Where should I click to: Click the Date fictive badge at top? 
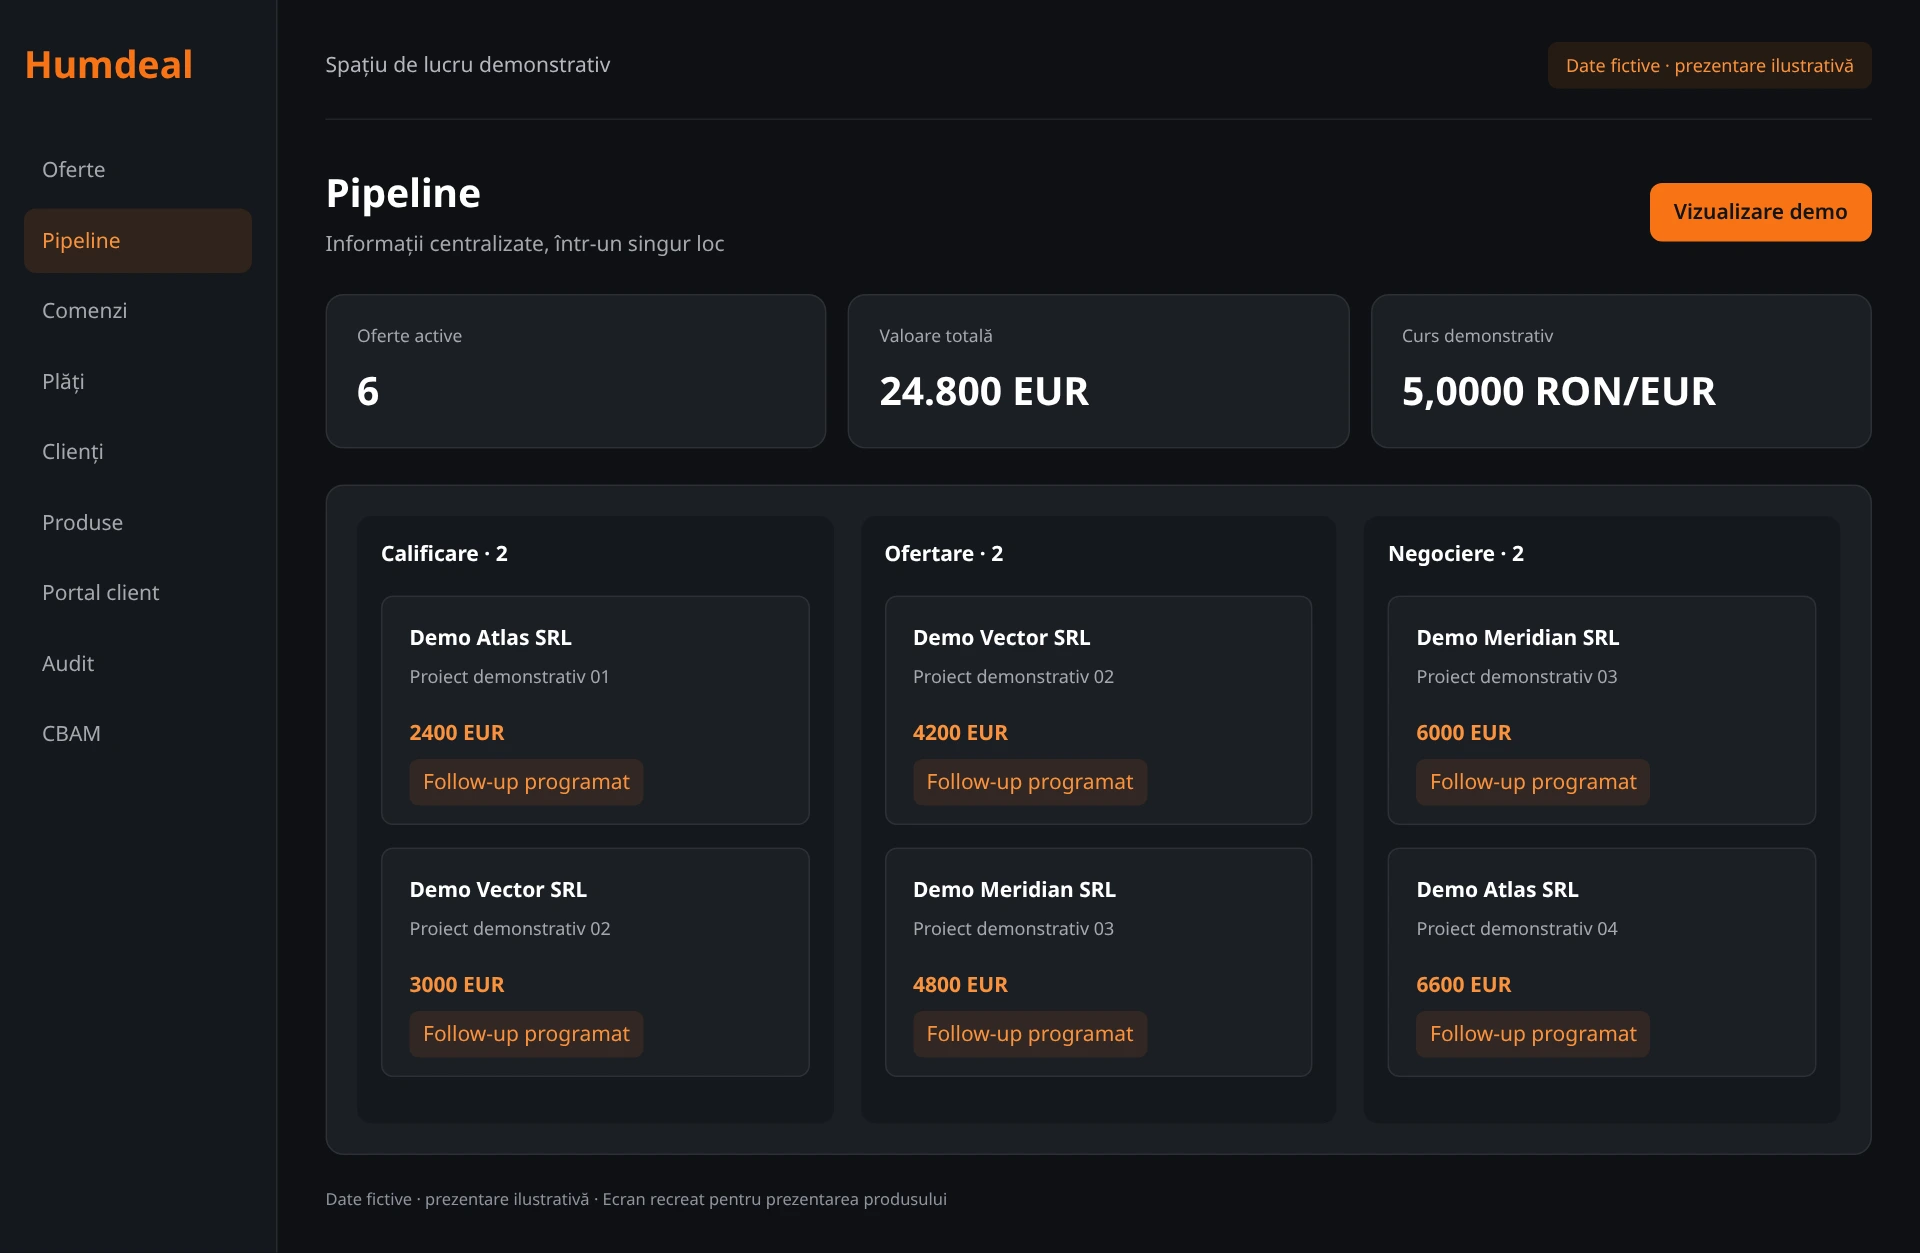[x=1709, y=66]
